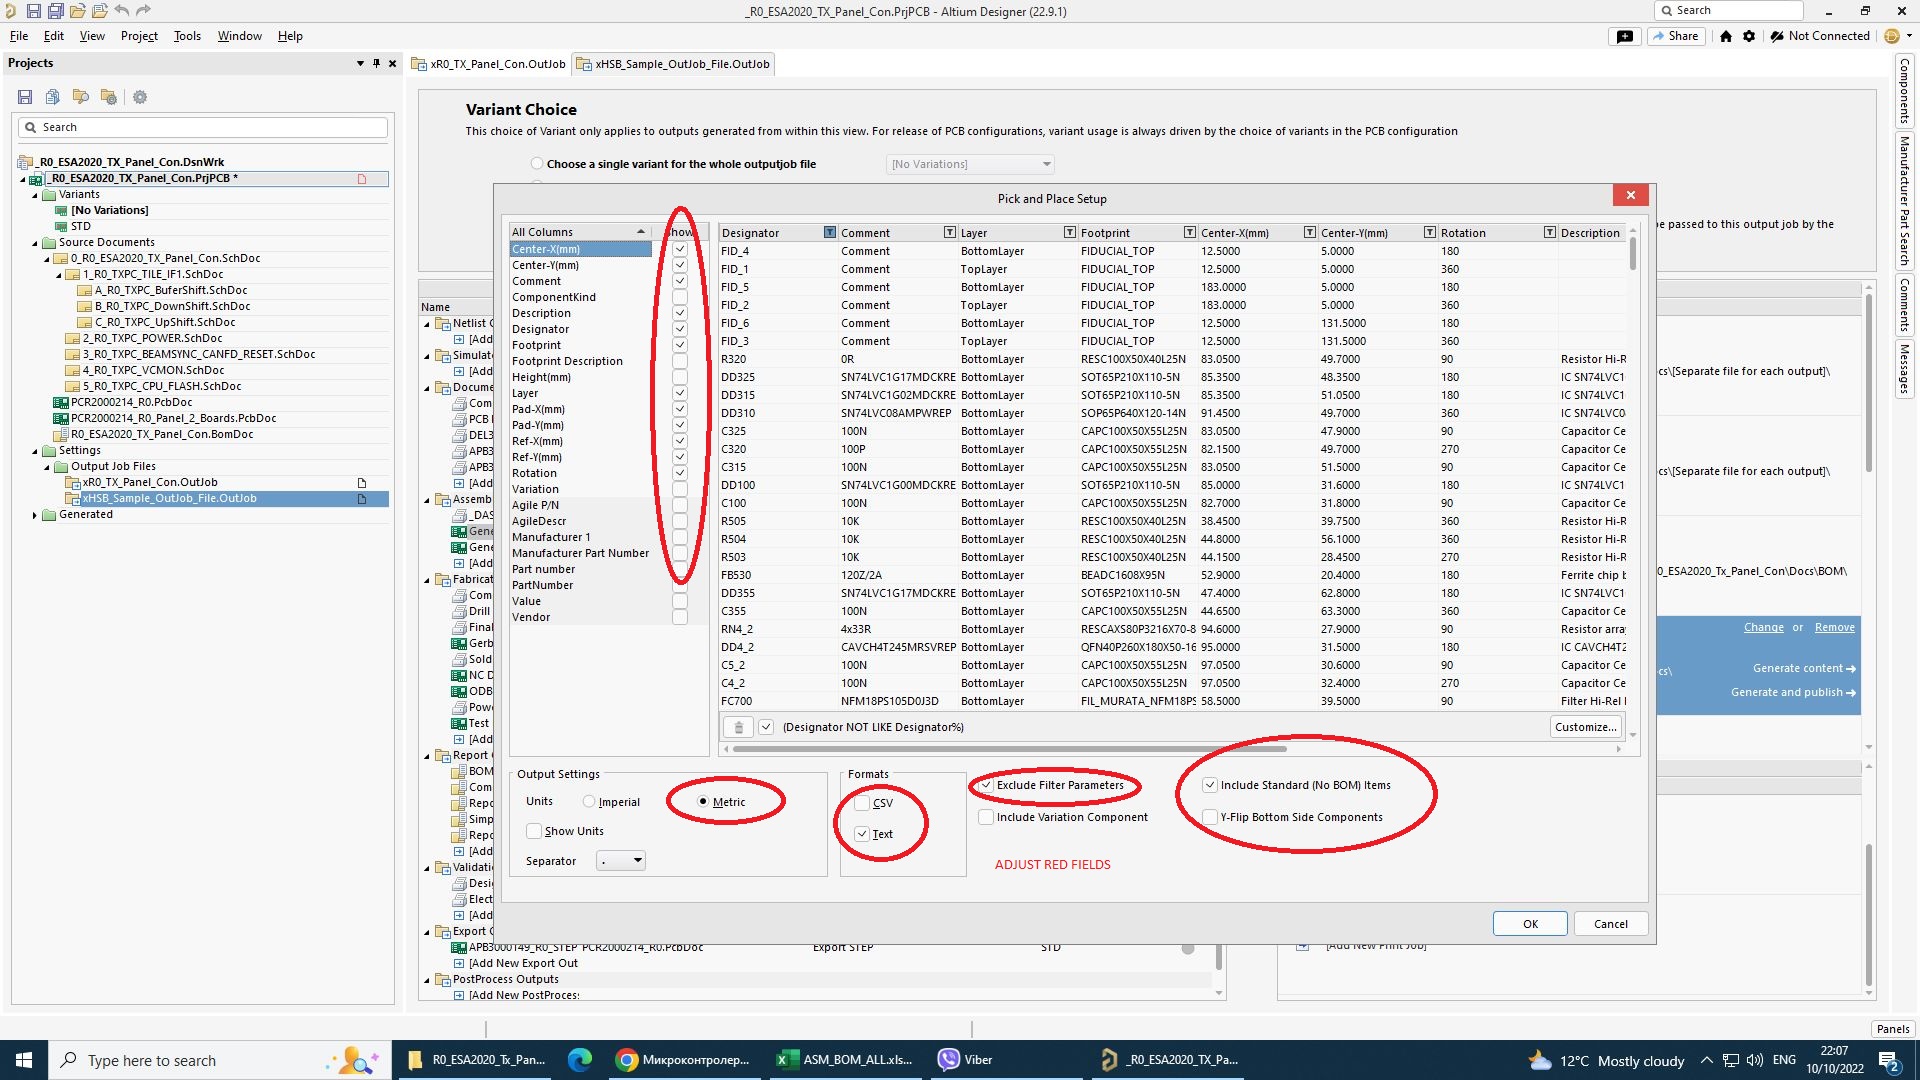Click the Rotation column filter icon
Screen dimensions: 1920x1080
[1549, 232]
